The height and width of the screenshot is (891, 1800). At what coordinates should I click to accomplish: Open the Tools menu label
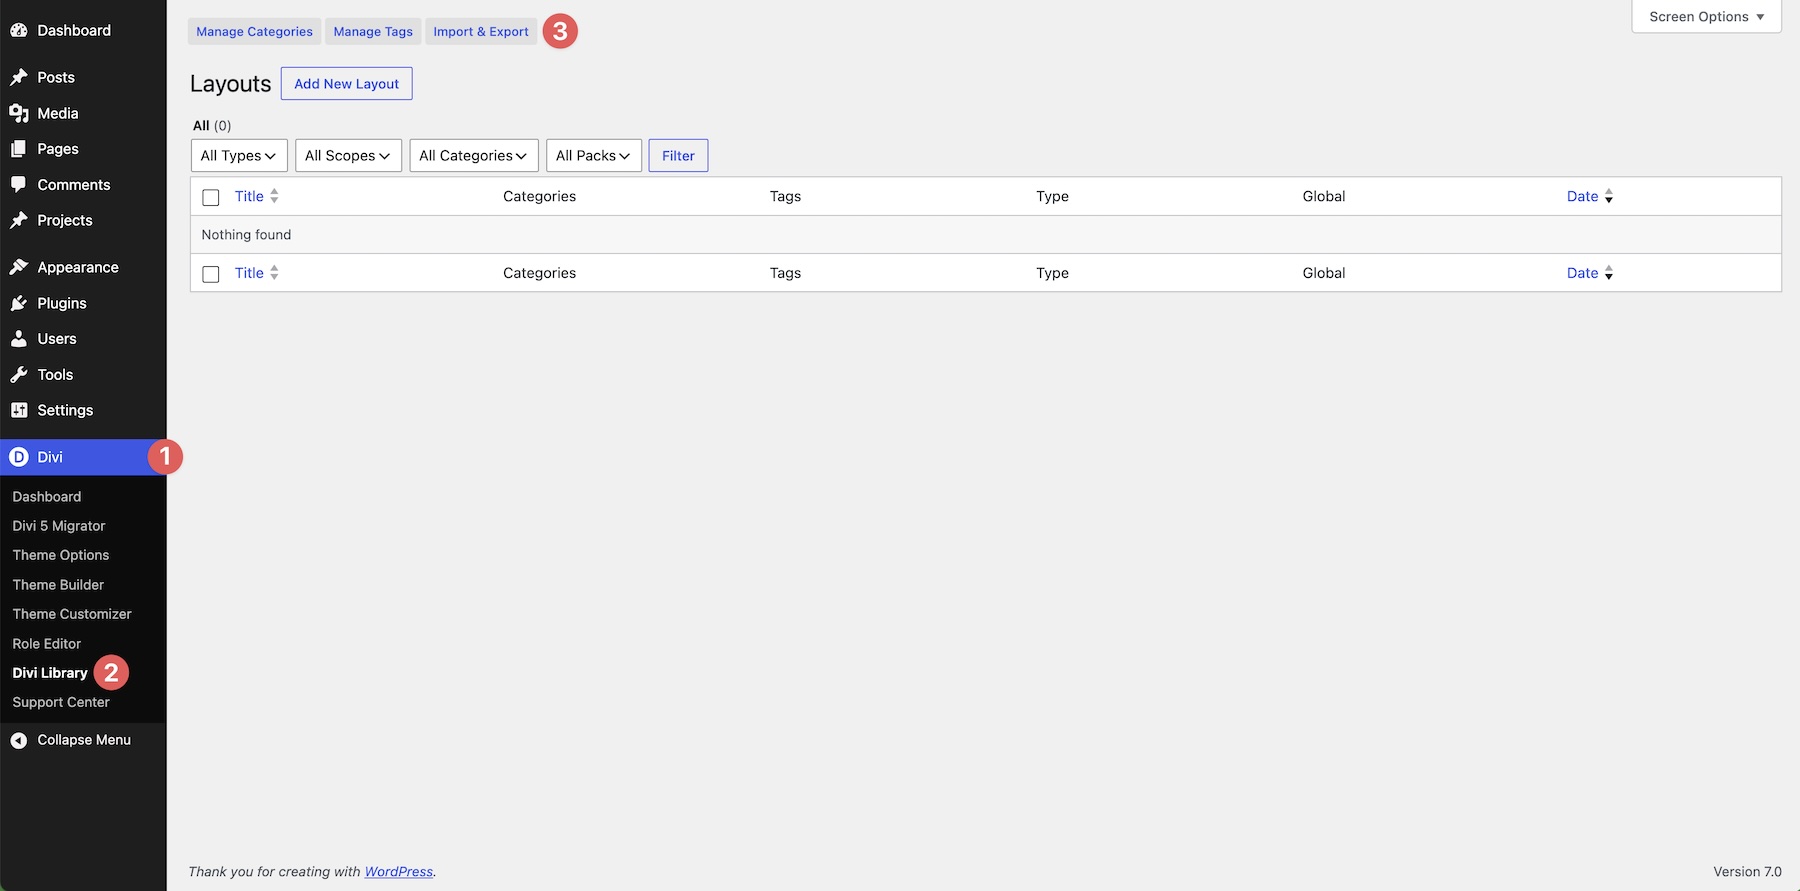[55, 375]
